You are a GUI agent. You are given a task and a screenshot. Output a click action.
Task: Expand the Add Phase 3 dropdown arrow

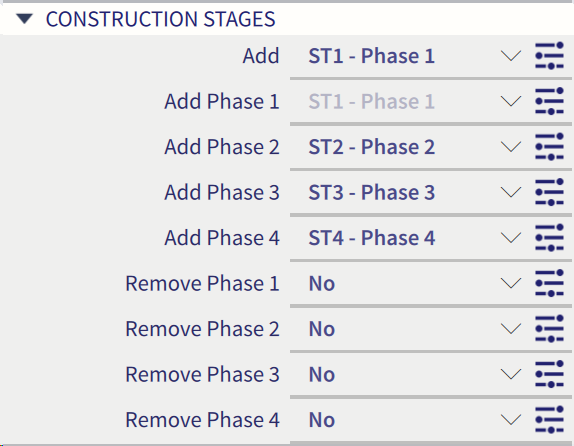click(511, 192)
